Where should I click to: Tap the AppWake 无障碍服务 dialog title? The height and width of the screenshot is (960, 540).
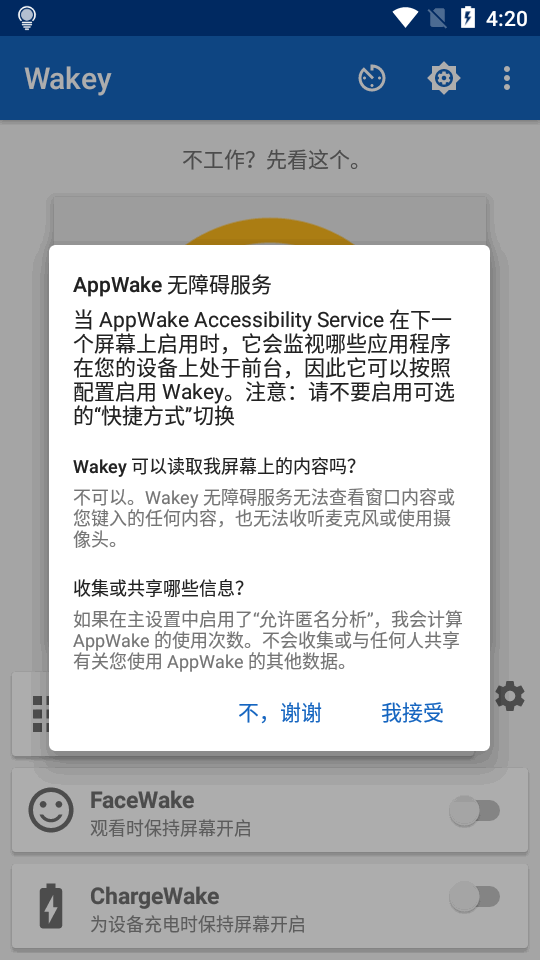click(172, 284)
